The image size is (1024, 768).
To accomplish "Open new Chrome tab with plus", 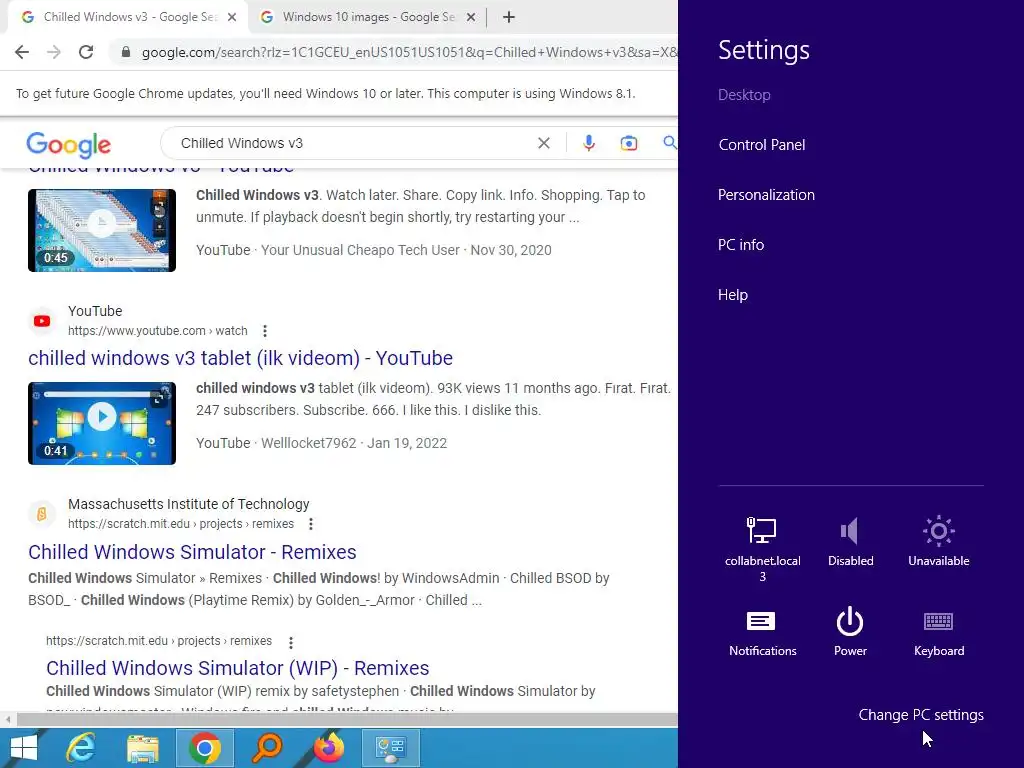I will [509, 17].
